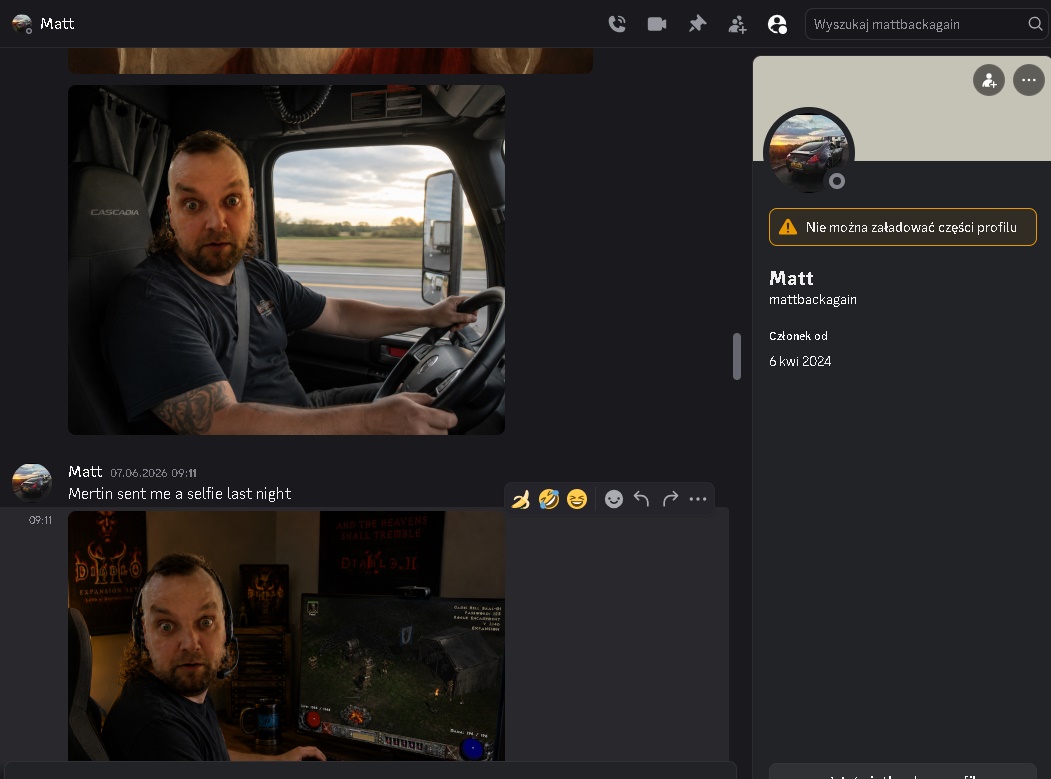Image resolution: width=1051 pixels, height=779 pixels.
Task: Click the 'Członek od' label
Action: click(x=798, y=336)
